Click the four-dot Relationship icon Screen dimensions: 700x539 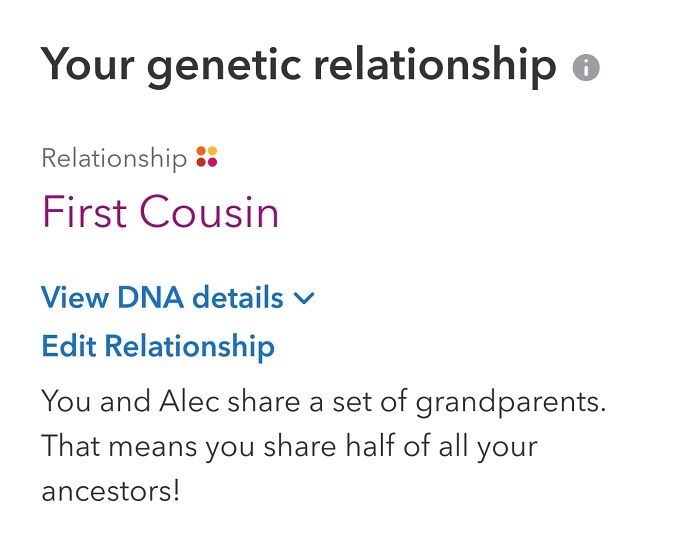coord(207,157)
